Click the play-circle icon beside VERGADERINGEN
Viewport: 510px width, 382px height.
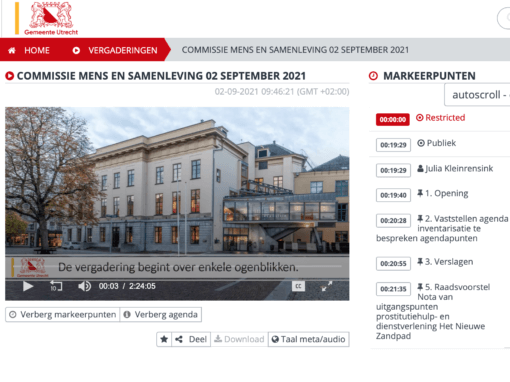click(x=76, y=50)
